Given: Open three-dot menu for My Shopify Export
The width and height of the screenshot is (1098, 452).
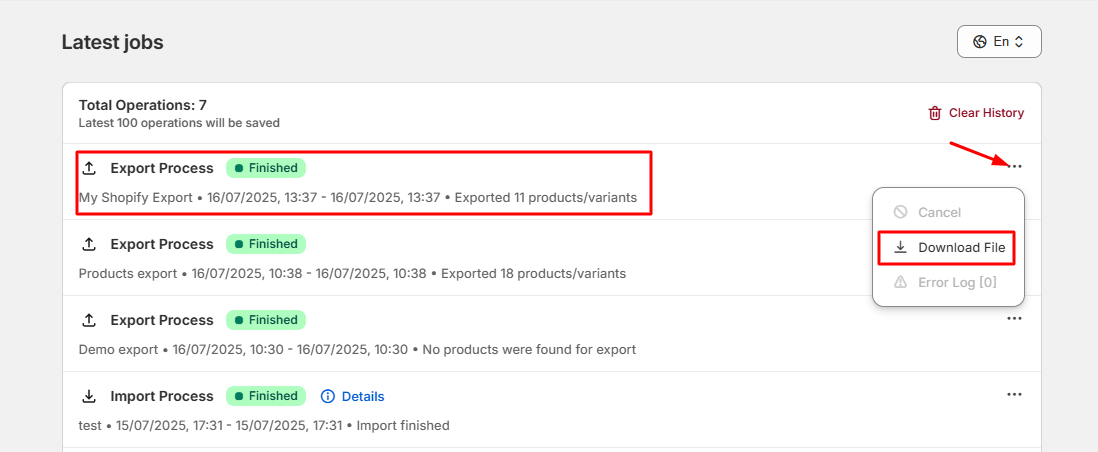Looking at the screenshot, I should 1015,166.
